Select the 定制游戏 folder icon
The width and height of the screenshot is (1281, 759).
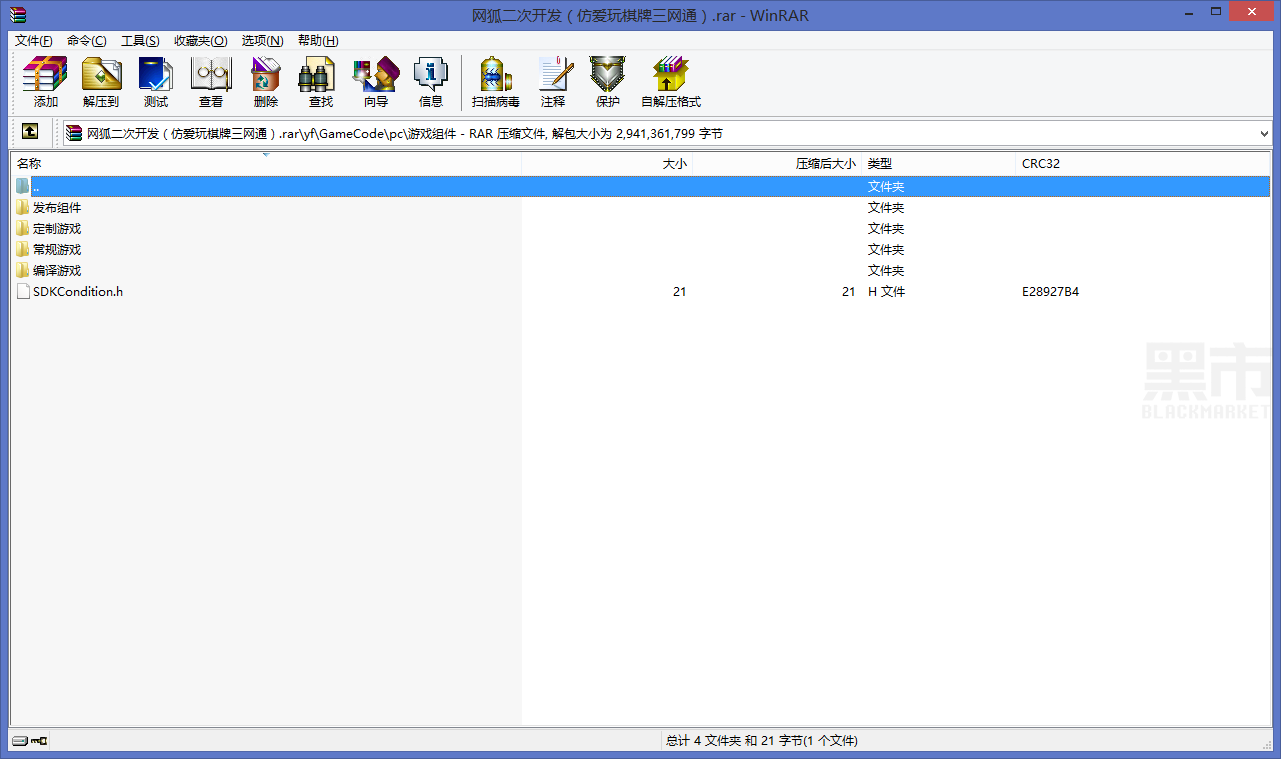pyautogui.click(x=23, y=229)
